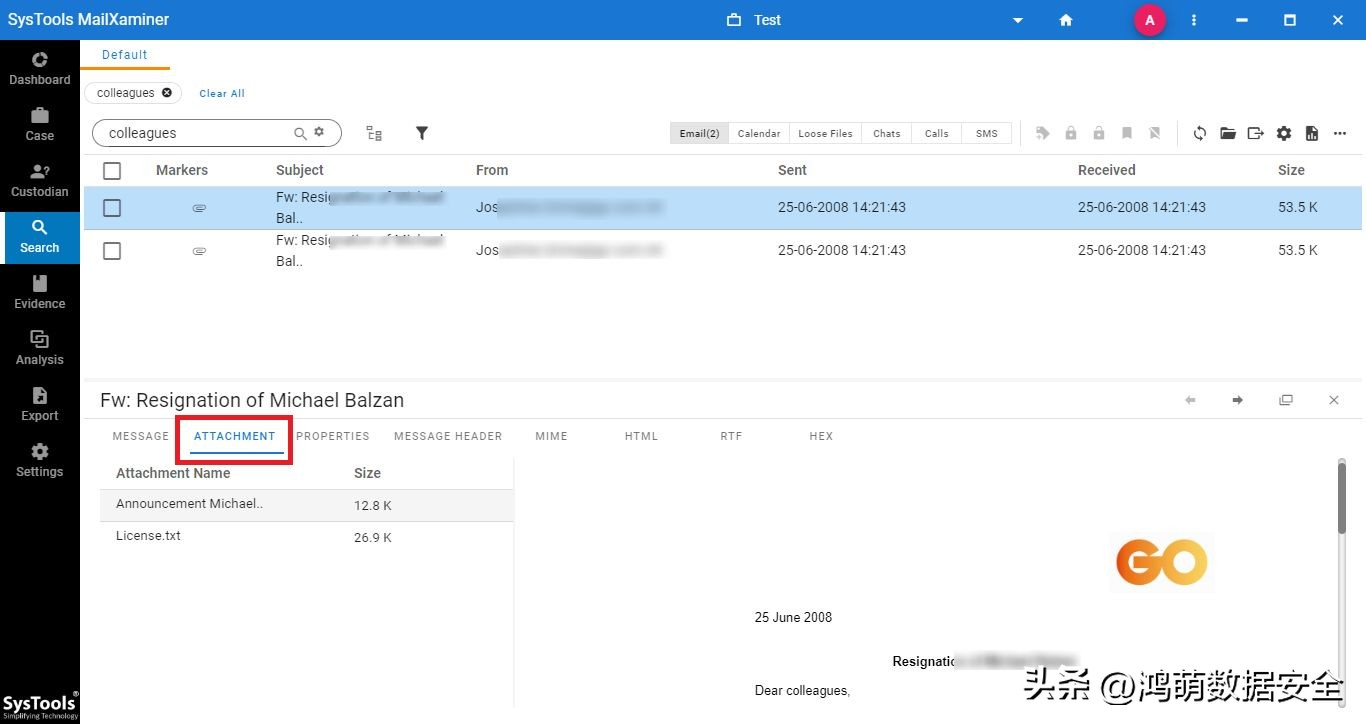Screen dimensions: 1366x724
Task: Select the Email(2) tab
Action: click(699, 133)
